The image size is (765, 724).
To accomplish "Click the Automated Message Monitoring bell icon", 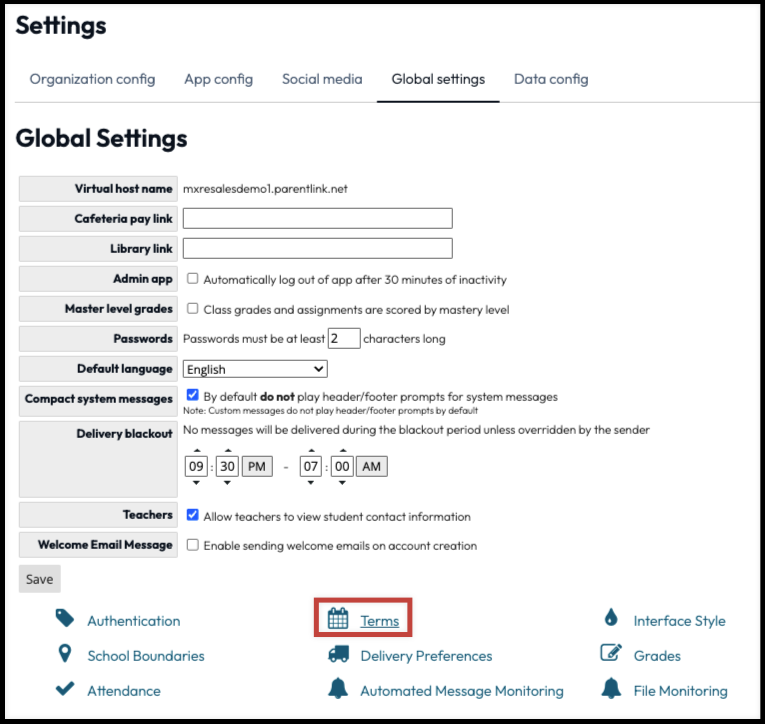I will pos(338,689).
